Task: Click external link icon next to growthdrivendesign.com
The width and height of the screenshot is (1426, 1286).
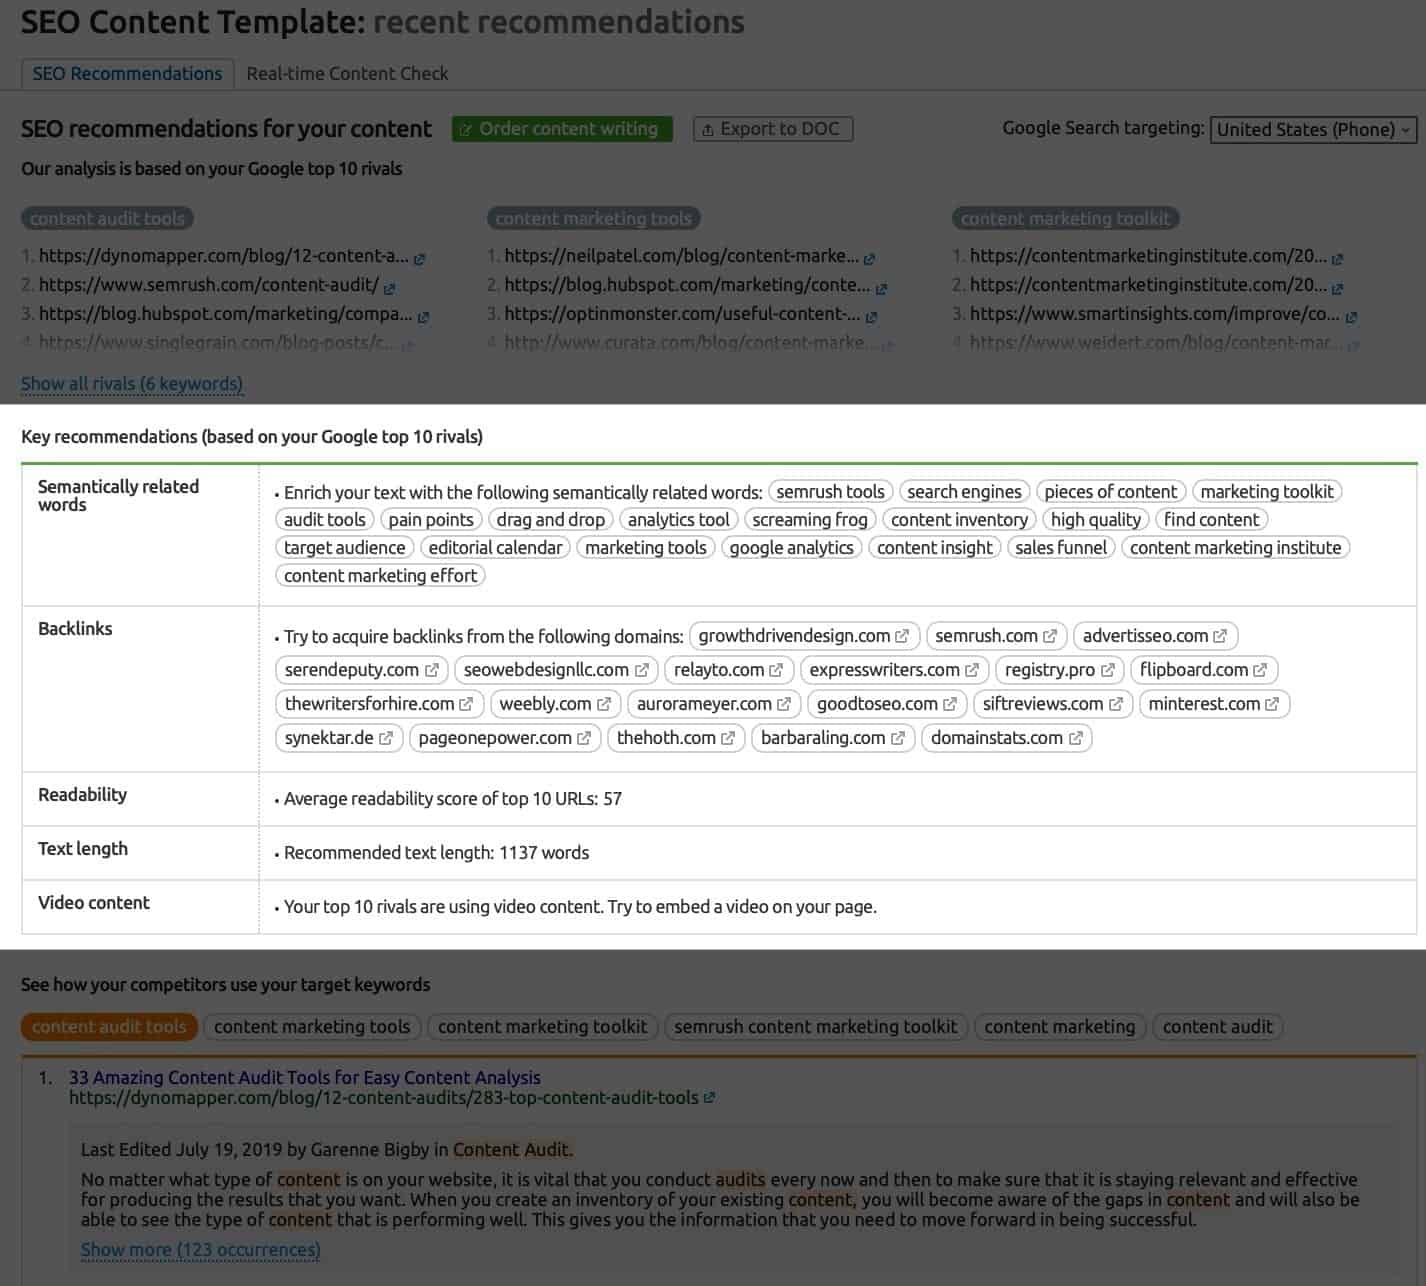Action: [x=904, y=636]
